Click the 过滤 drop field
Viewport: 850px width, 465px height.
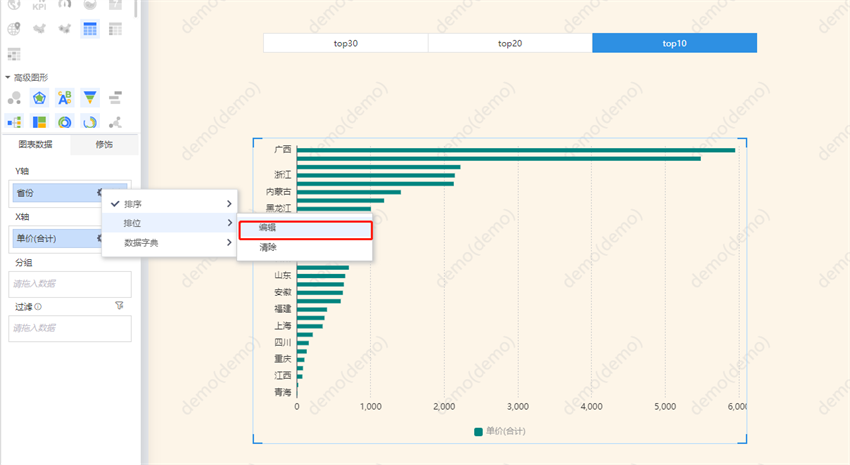70,328
